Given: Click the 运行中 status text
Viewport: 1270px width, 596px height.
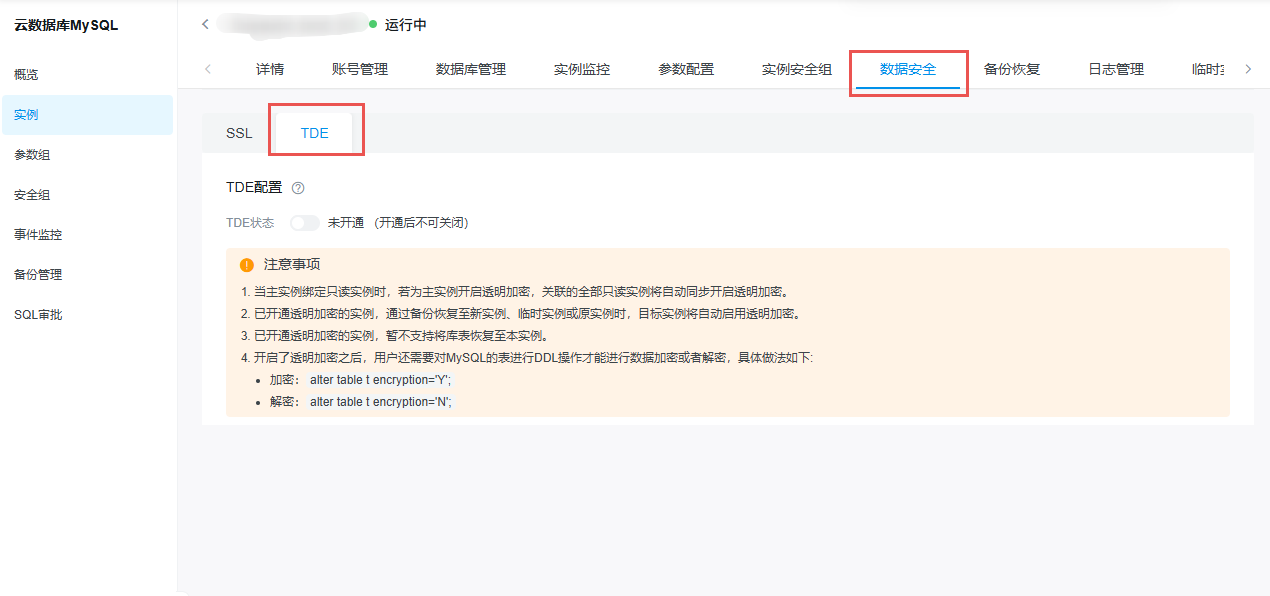Looking at the screenshot, I should (x=406, y=24).
